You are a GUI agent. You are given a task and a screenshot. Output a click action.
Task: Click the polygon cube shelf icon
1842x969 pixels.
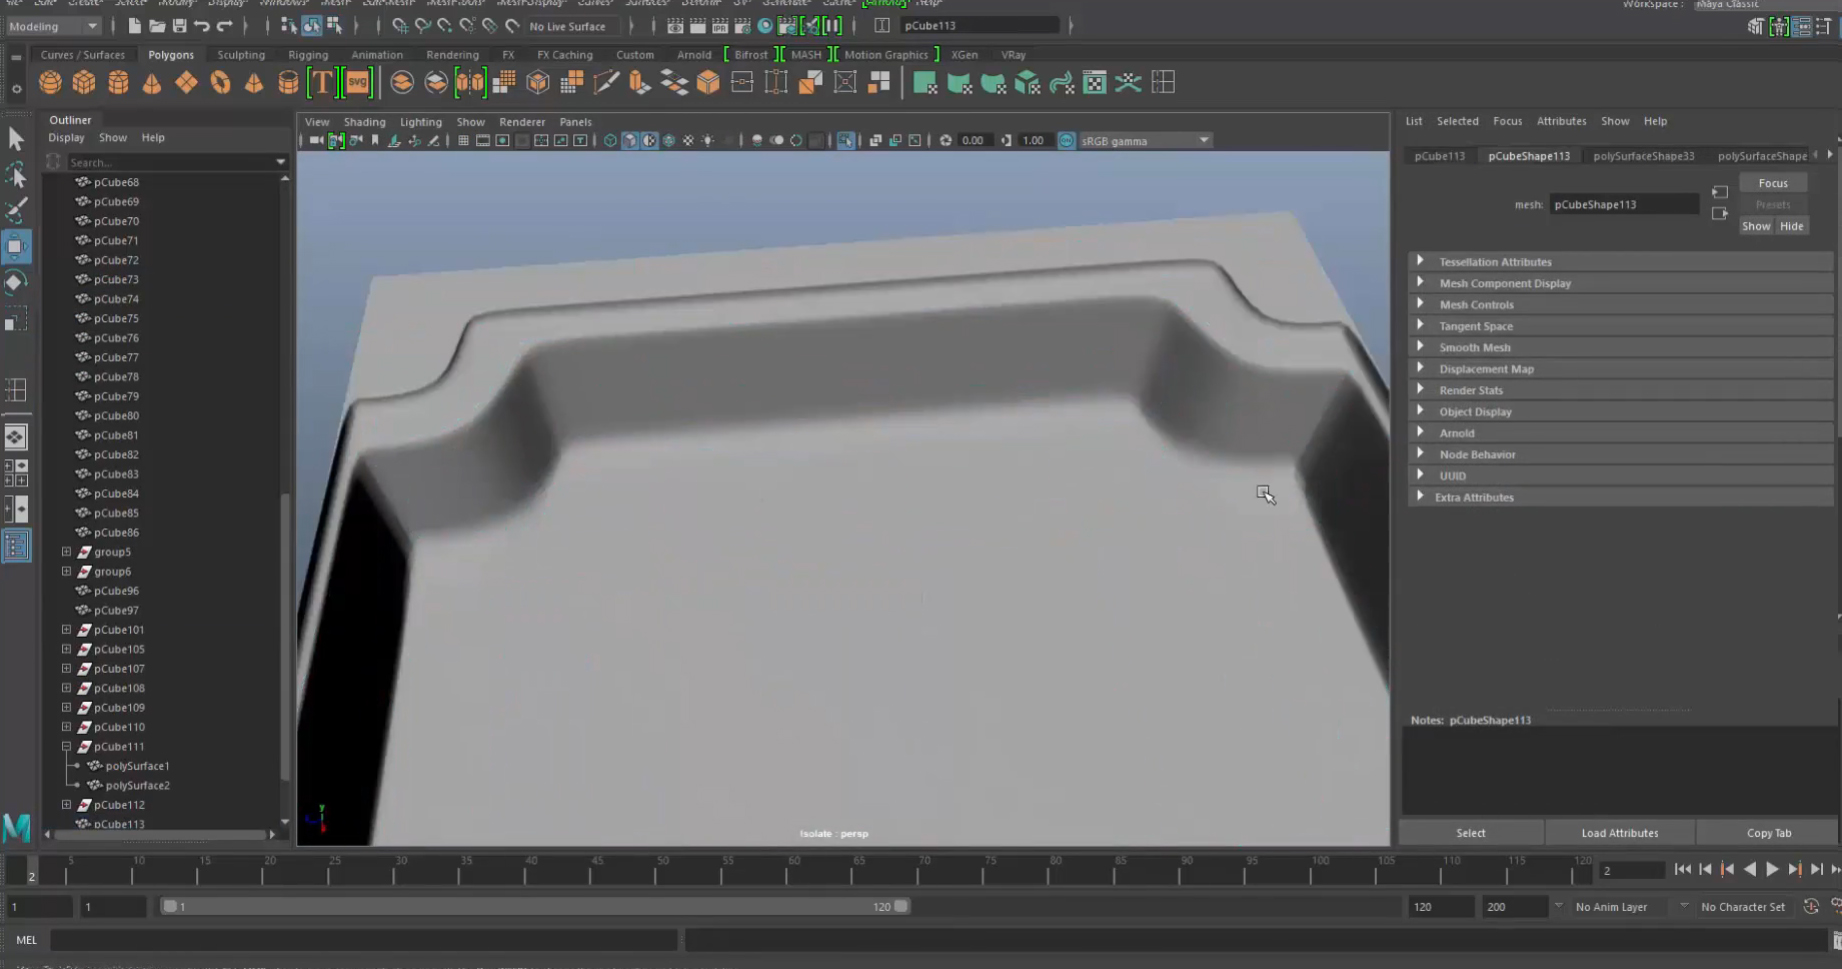(x=84, y=83)
